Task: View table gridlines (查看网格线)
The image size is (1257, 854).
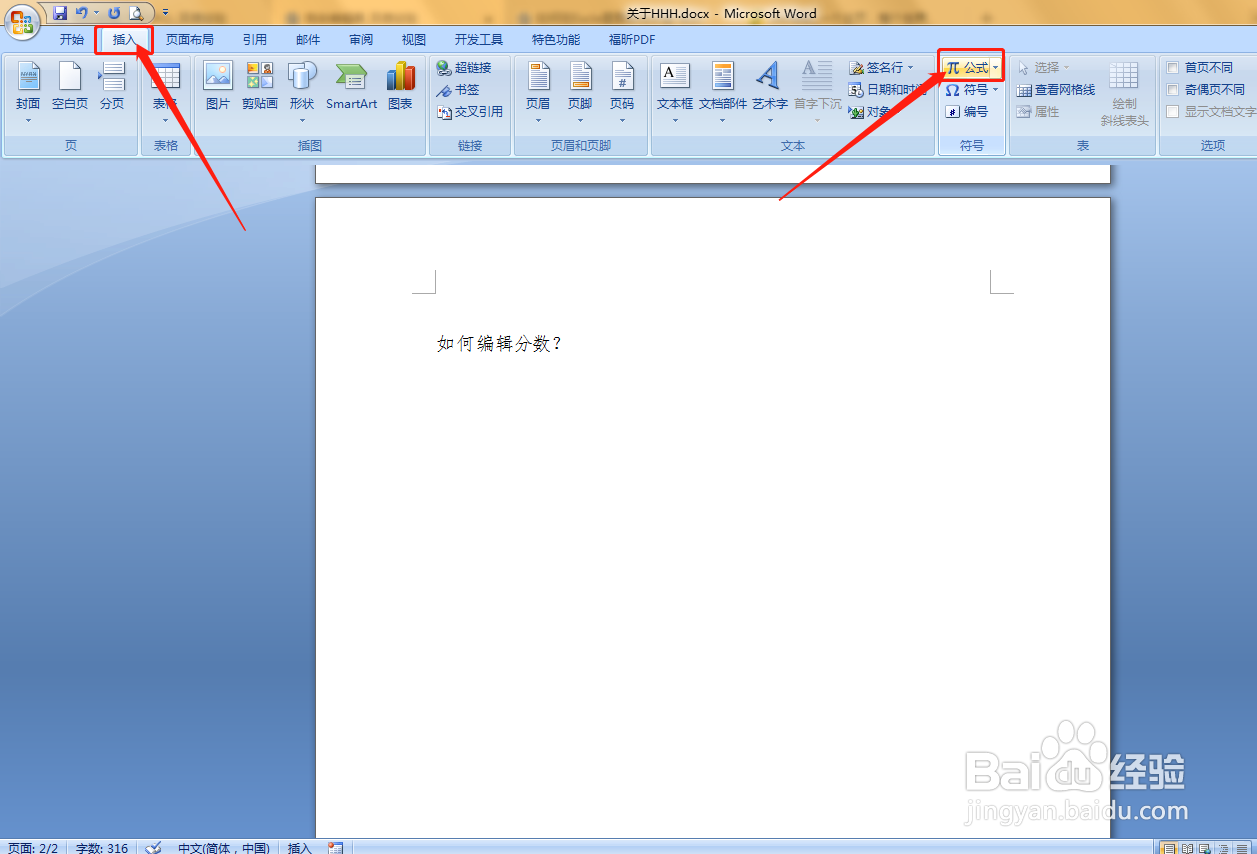Action: click(1056, 90)
